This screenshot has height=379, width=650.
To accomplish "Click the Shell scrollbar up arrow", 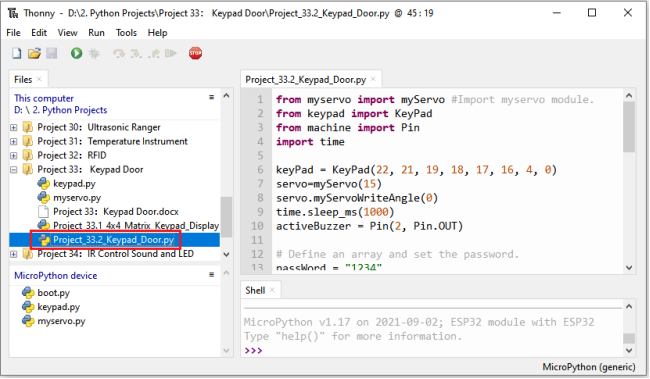I will 629,307.
